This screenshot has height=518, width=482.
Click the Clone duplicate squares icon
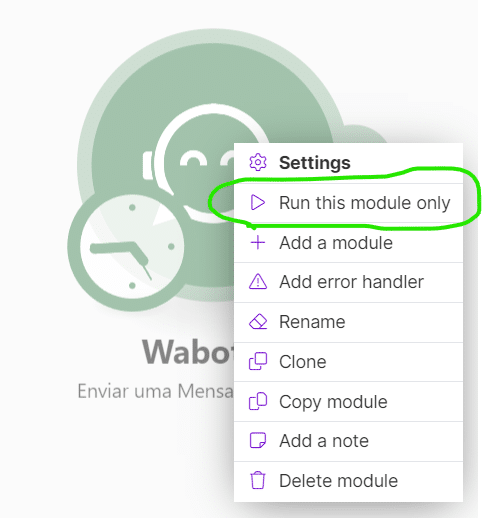coord(258,361)
